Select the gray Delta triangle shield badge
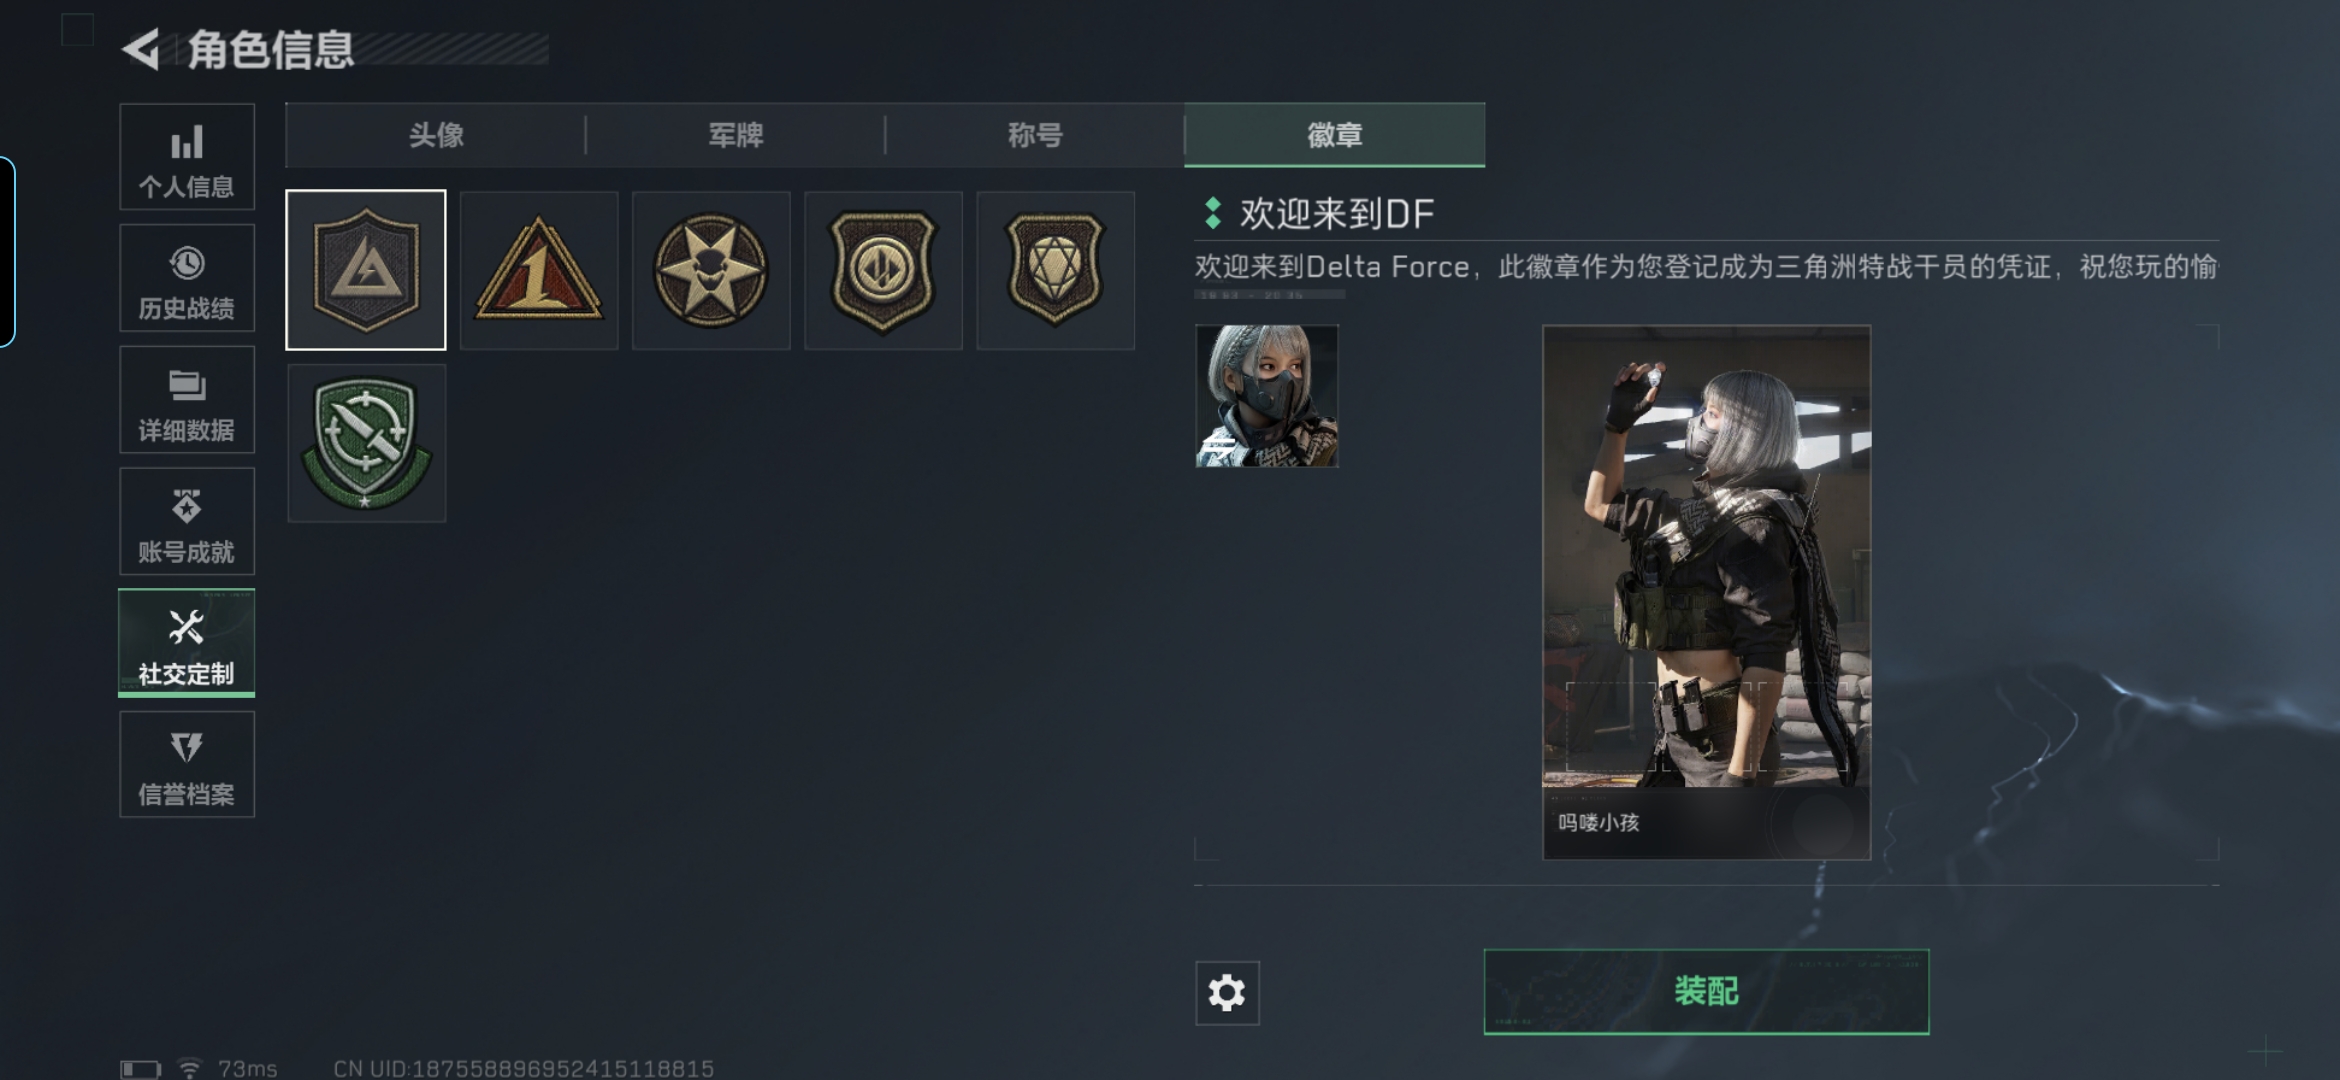The width and height of the screenshot is (2340, 1080). (x=366, y=270)
